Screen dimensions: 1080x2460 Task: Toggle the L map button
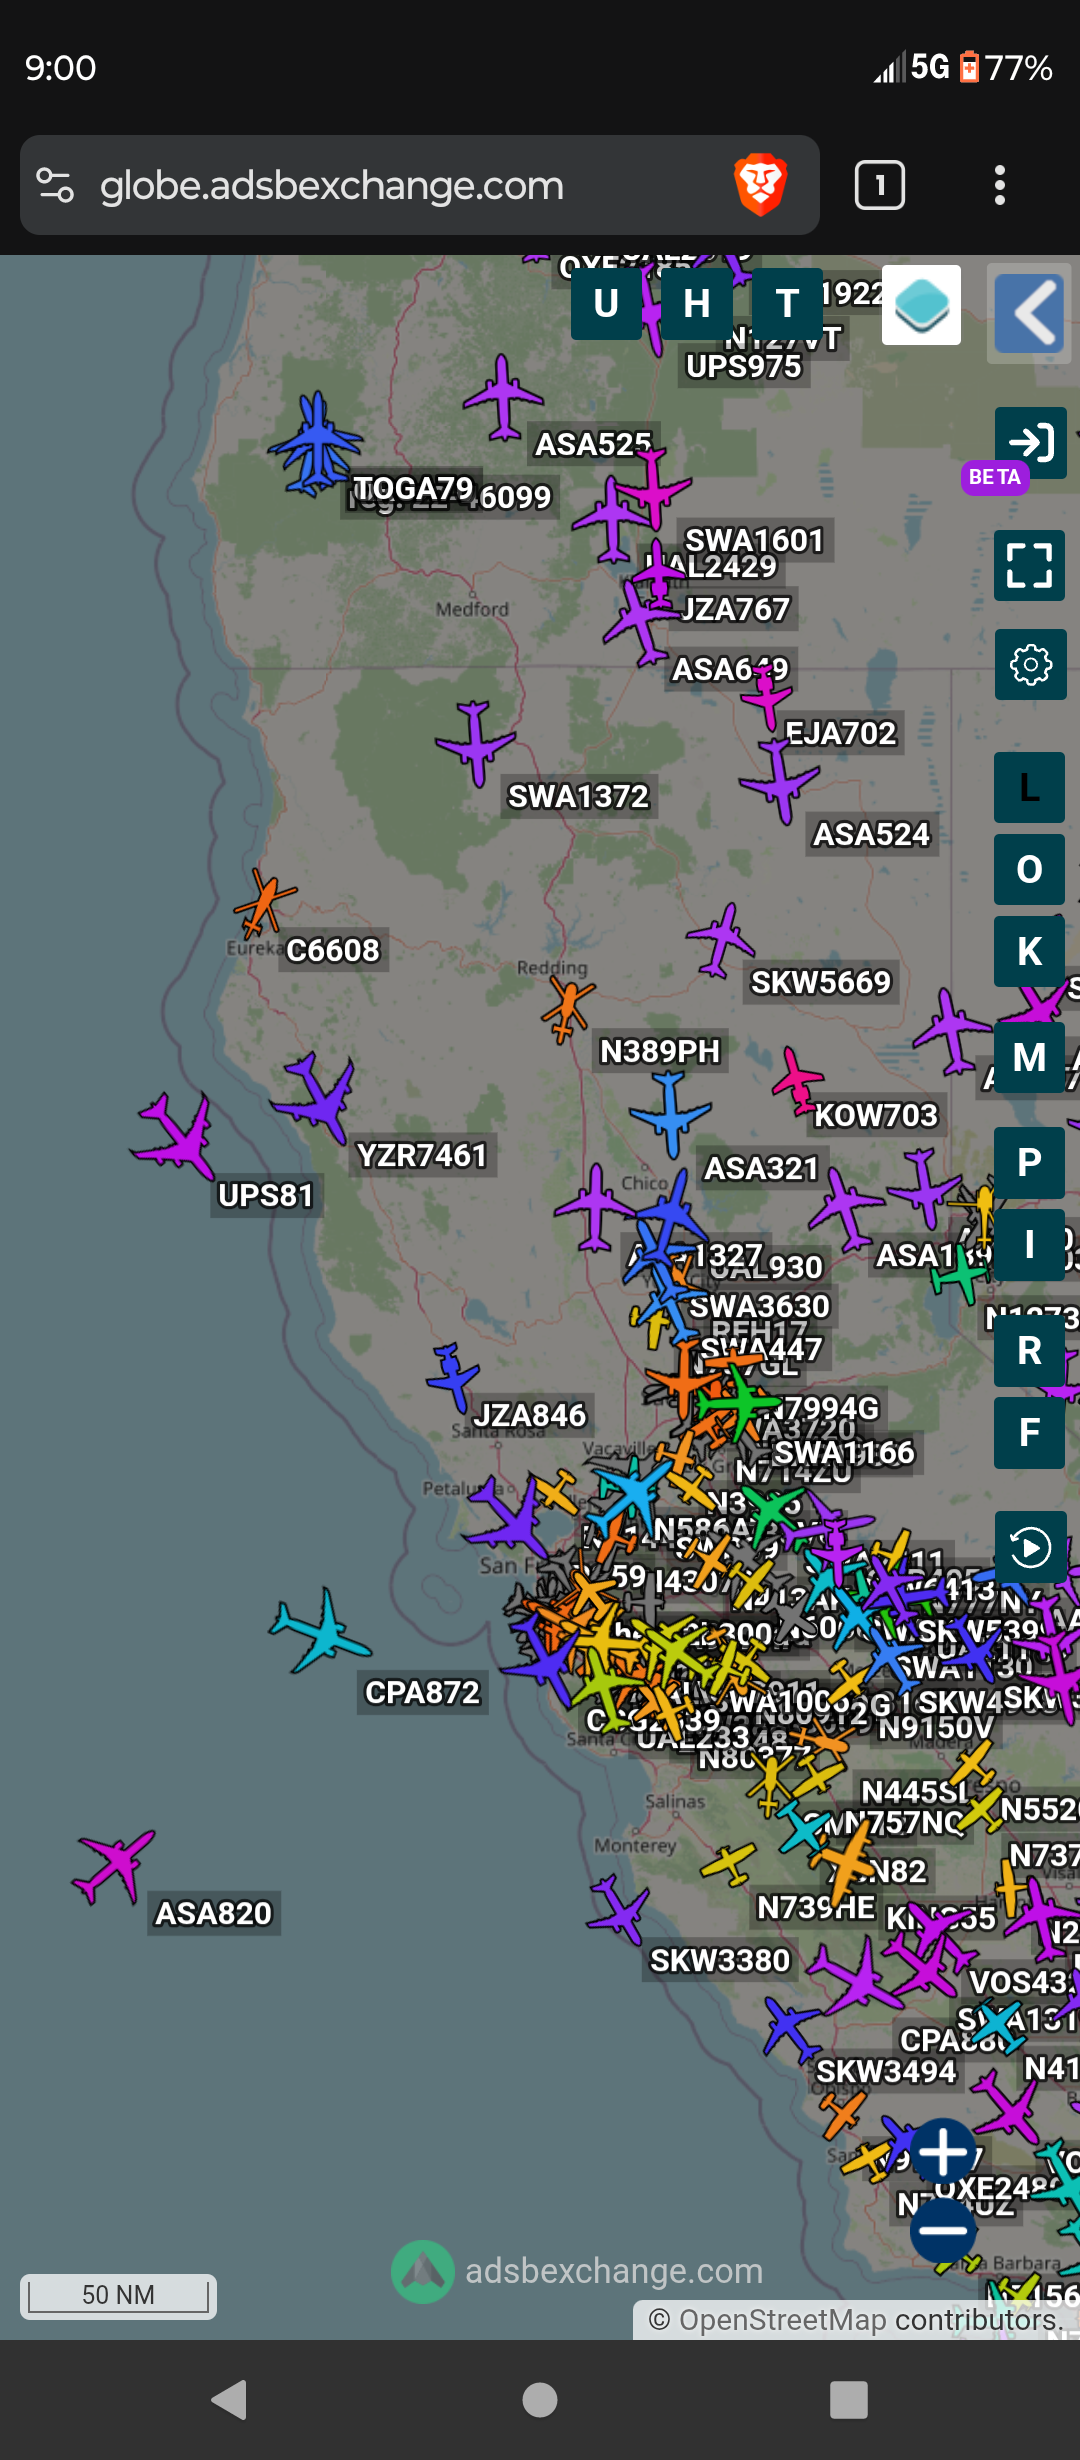point(1029,788)
